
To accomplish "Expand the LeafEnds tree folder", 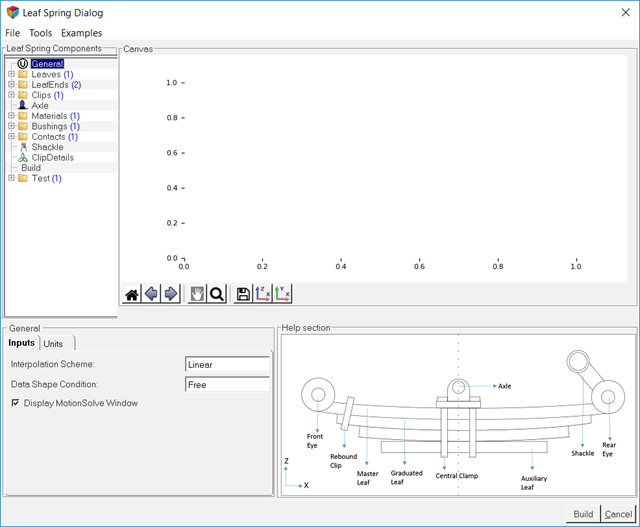I will click(x=11, y=85).
